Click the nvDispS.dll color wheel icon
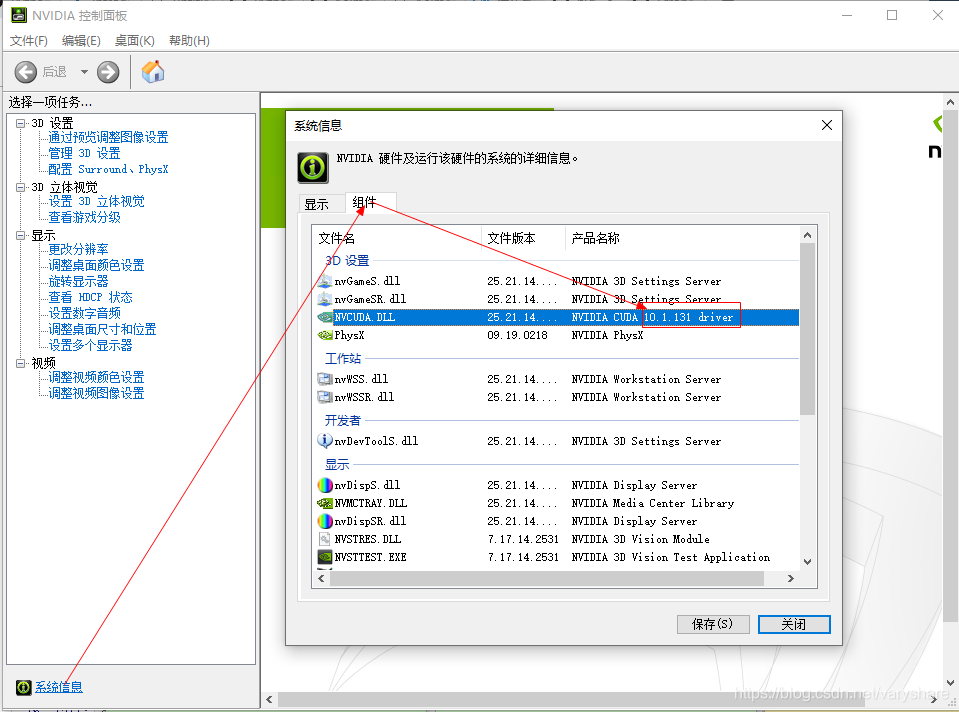 click(x=325, y=485)
